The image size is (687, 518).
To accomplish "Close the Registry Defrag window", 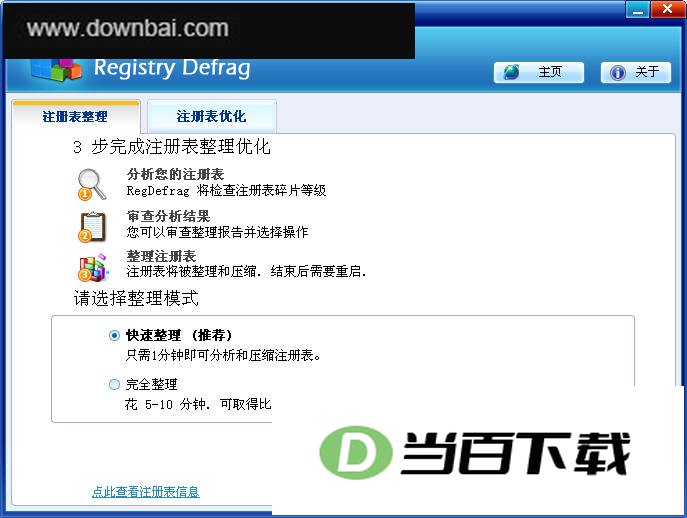I will coord(668,10).
